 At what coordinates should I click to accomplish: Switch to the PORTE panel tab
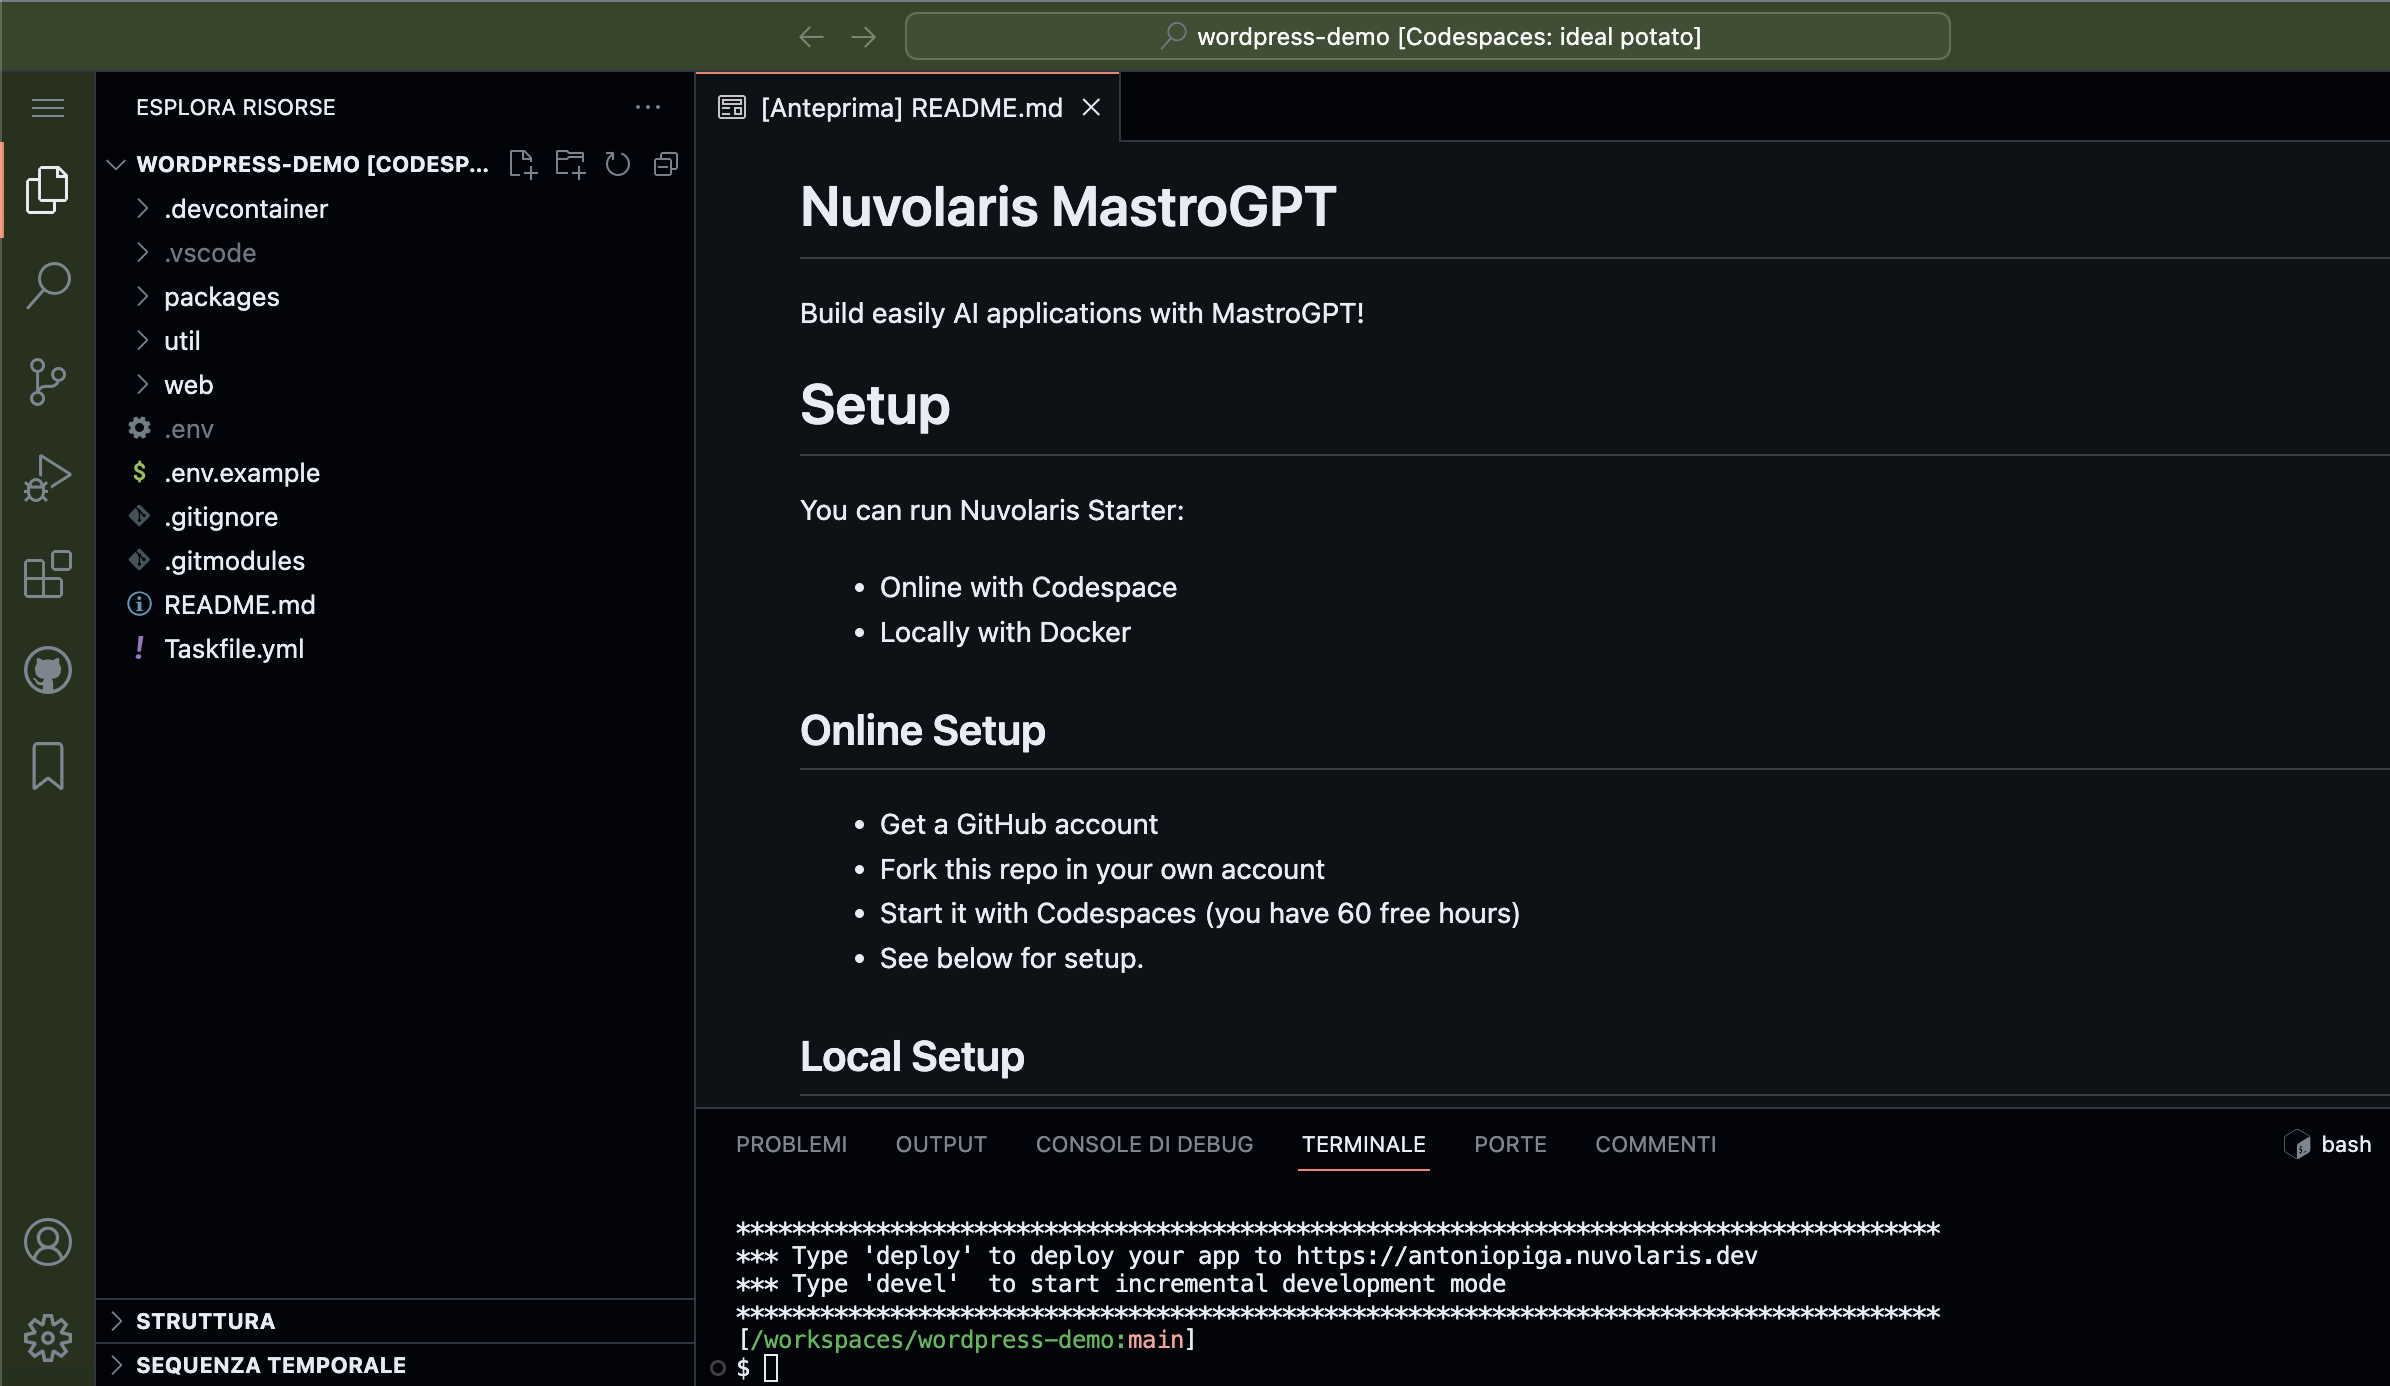click(x=1510, y=1144)
